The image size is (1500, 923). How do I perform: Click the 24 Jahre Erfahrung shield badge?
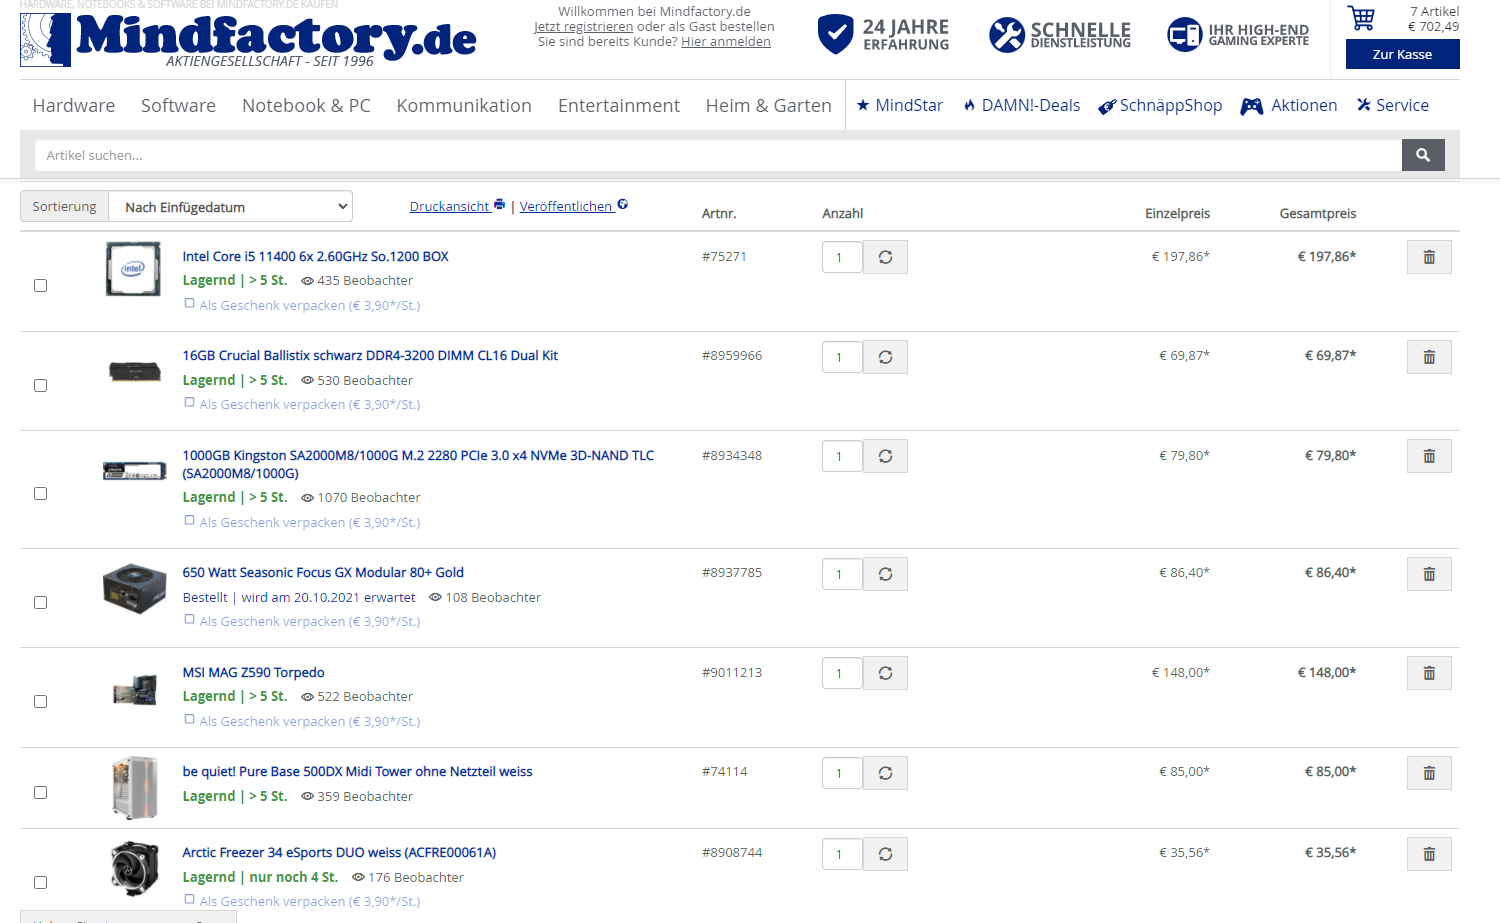(883, 35)
